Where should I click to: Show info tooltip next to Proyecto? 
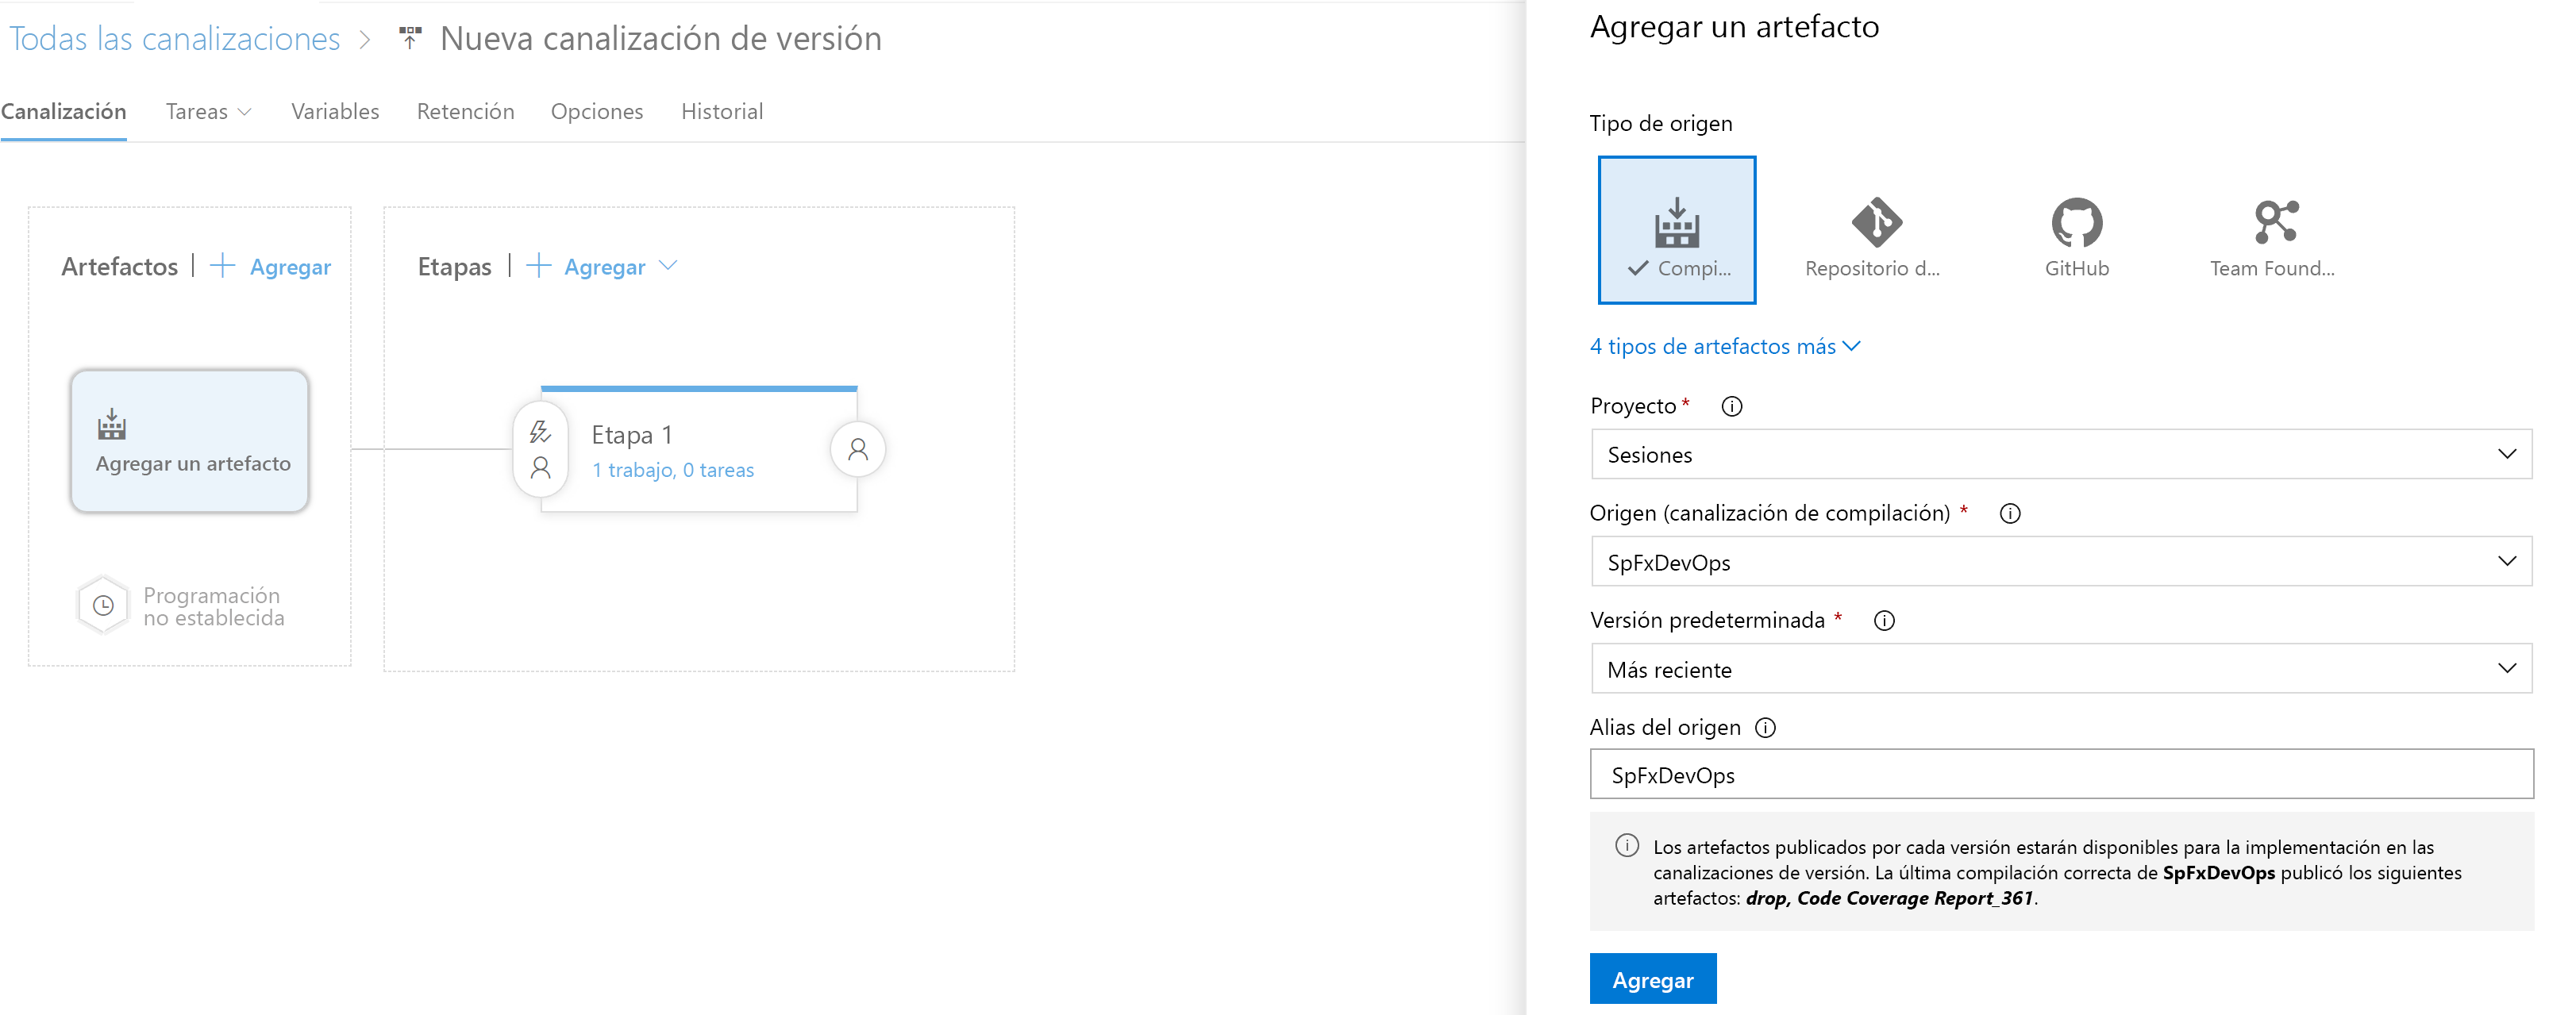[x=1731, y=406]
